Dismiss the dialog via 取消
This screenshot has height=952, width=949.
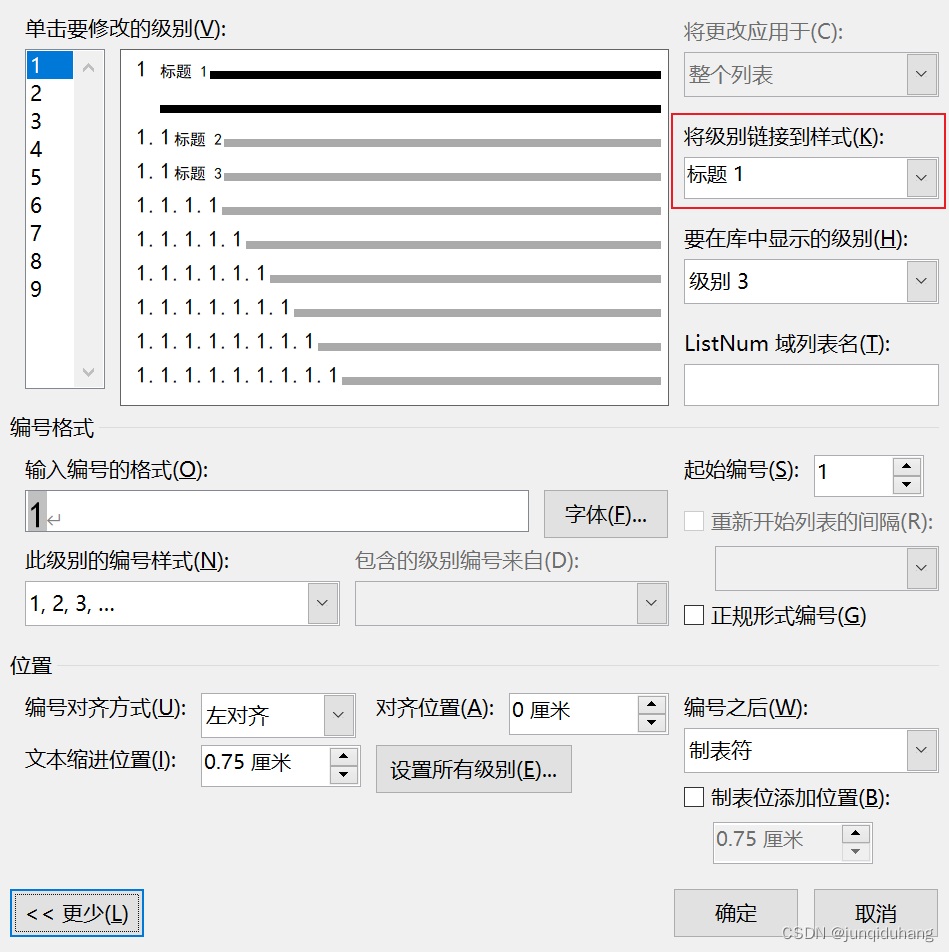pos(876,913)
